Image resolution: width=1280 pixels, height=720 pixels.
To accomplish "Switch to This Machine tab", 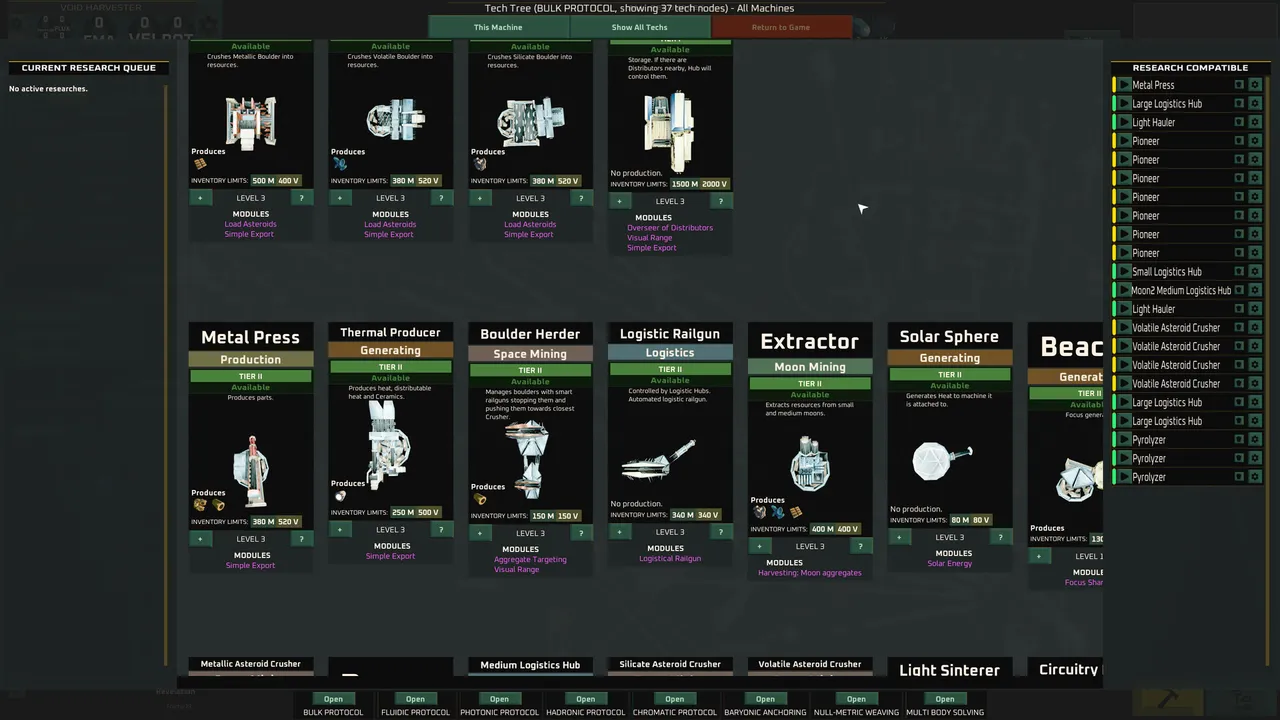I will [x=498, y=27].
